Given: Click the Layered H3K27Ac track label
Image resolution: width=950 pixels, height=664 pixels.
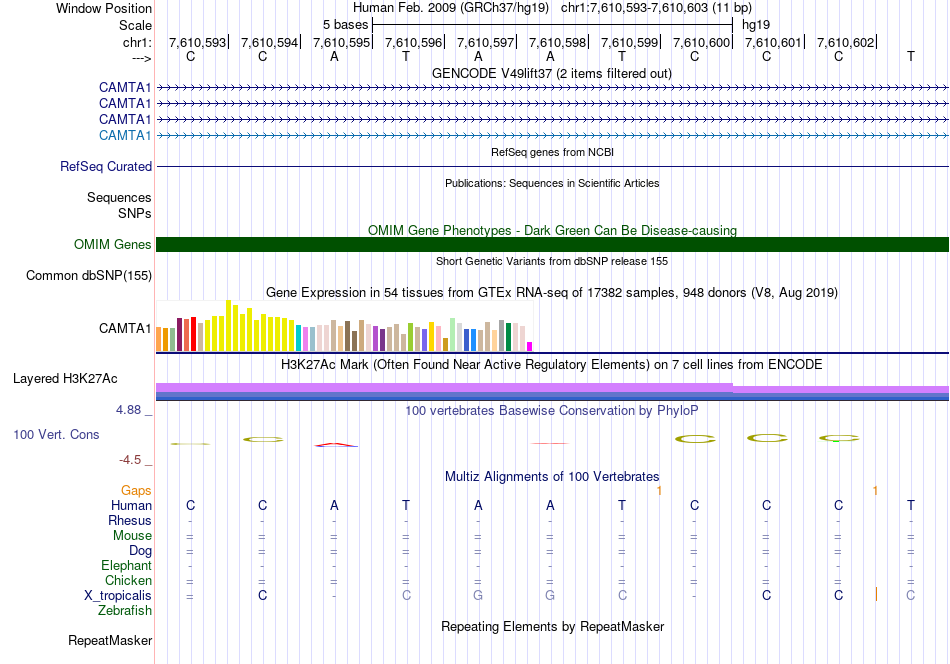Looking at the screenshot, I should click(x=65, y=379).
